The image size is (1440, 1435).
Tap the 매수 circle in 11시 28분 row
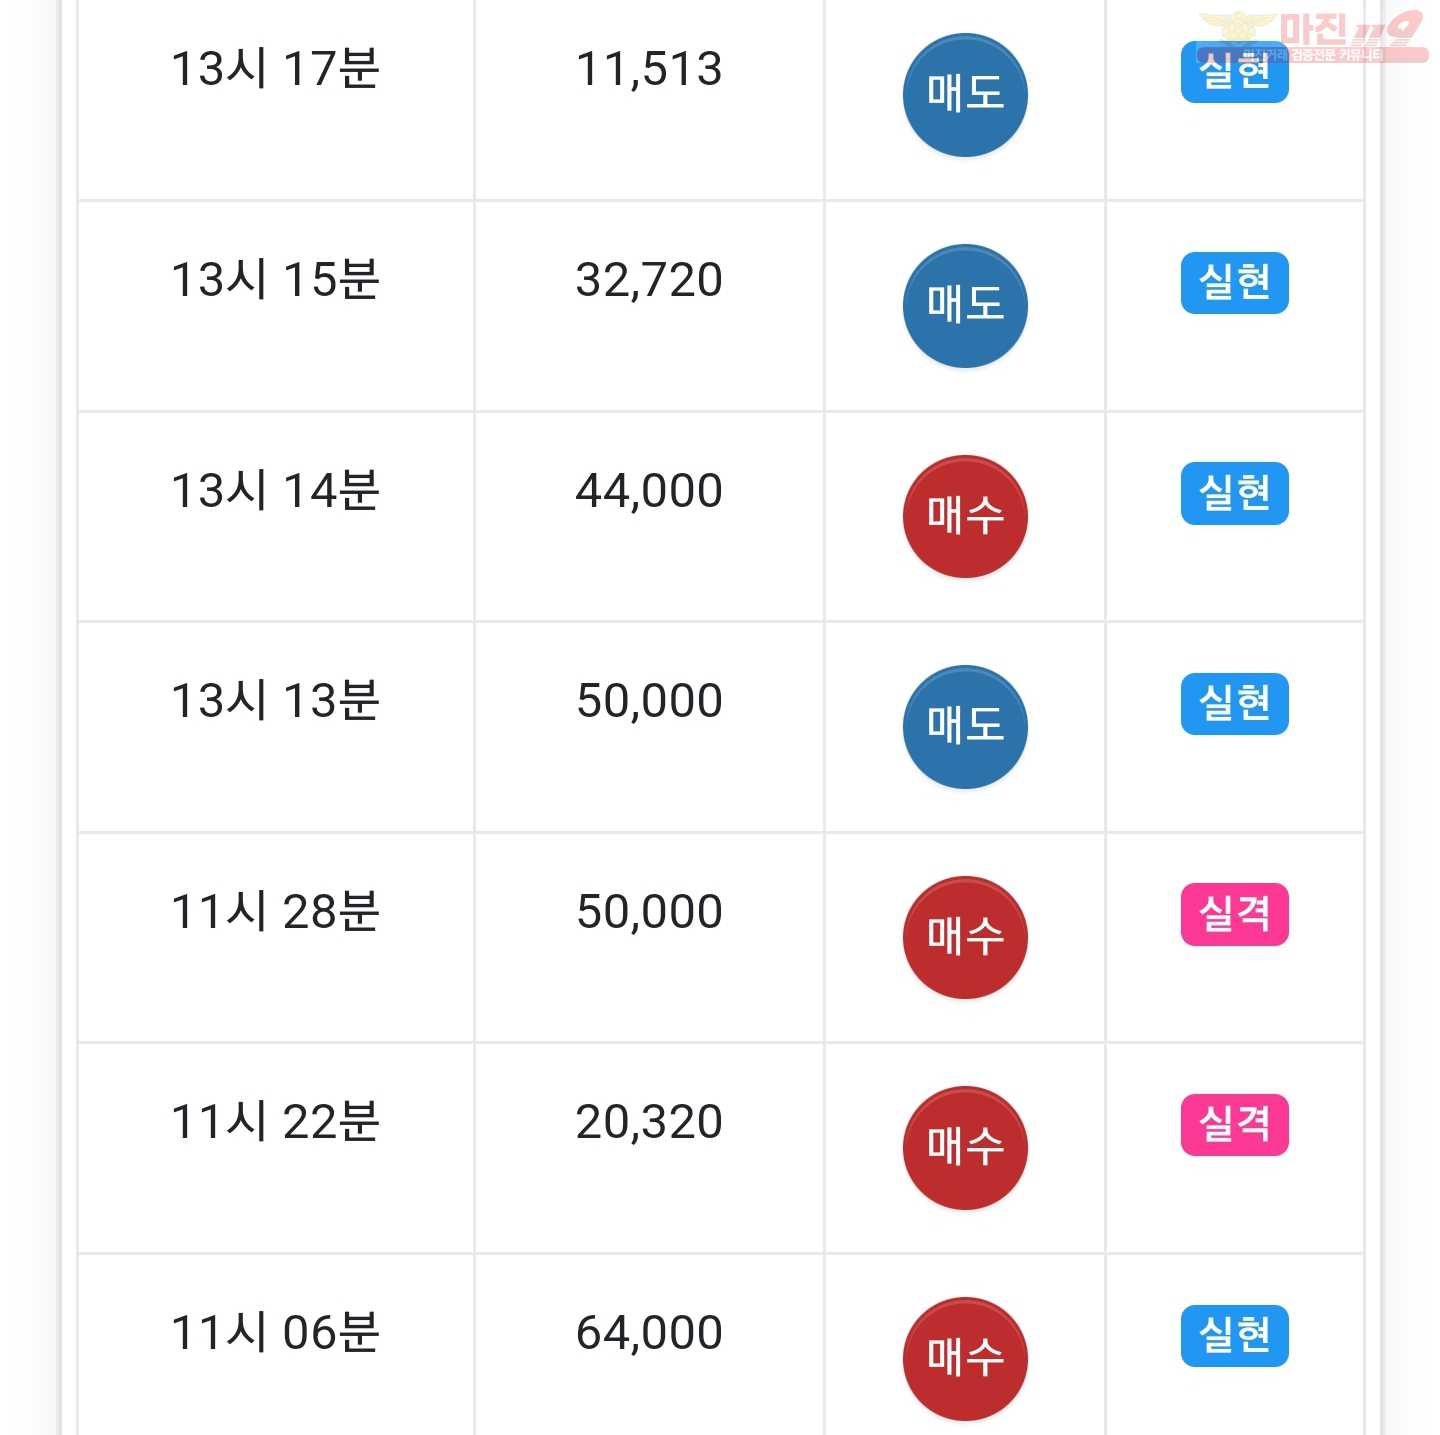(x=965, y=938)
